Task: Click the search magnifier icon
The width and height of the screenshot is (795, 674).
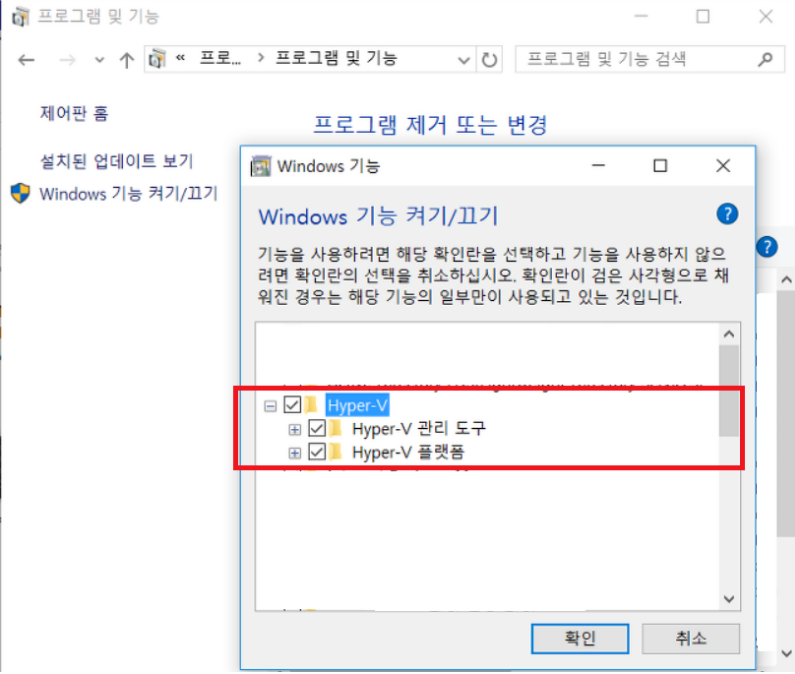Action: (765, 59)
